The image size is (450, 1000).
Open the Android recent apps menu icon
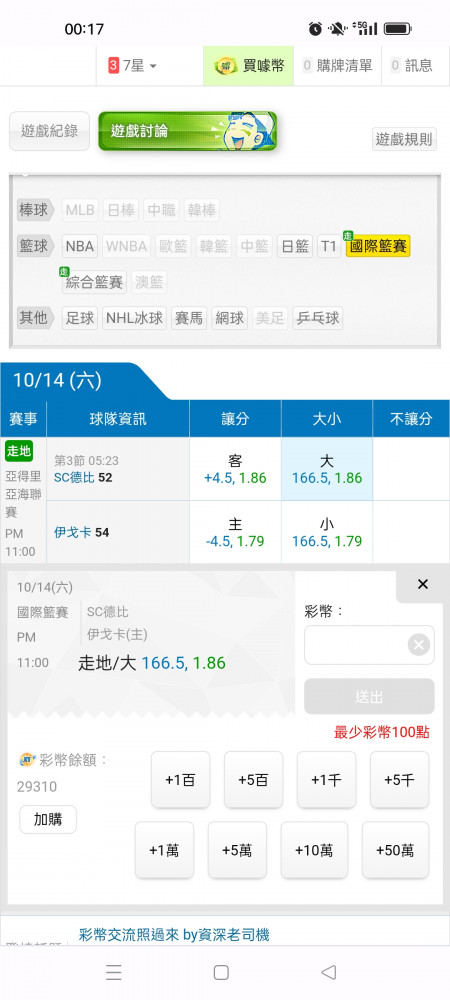113,972
